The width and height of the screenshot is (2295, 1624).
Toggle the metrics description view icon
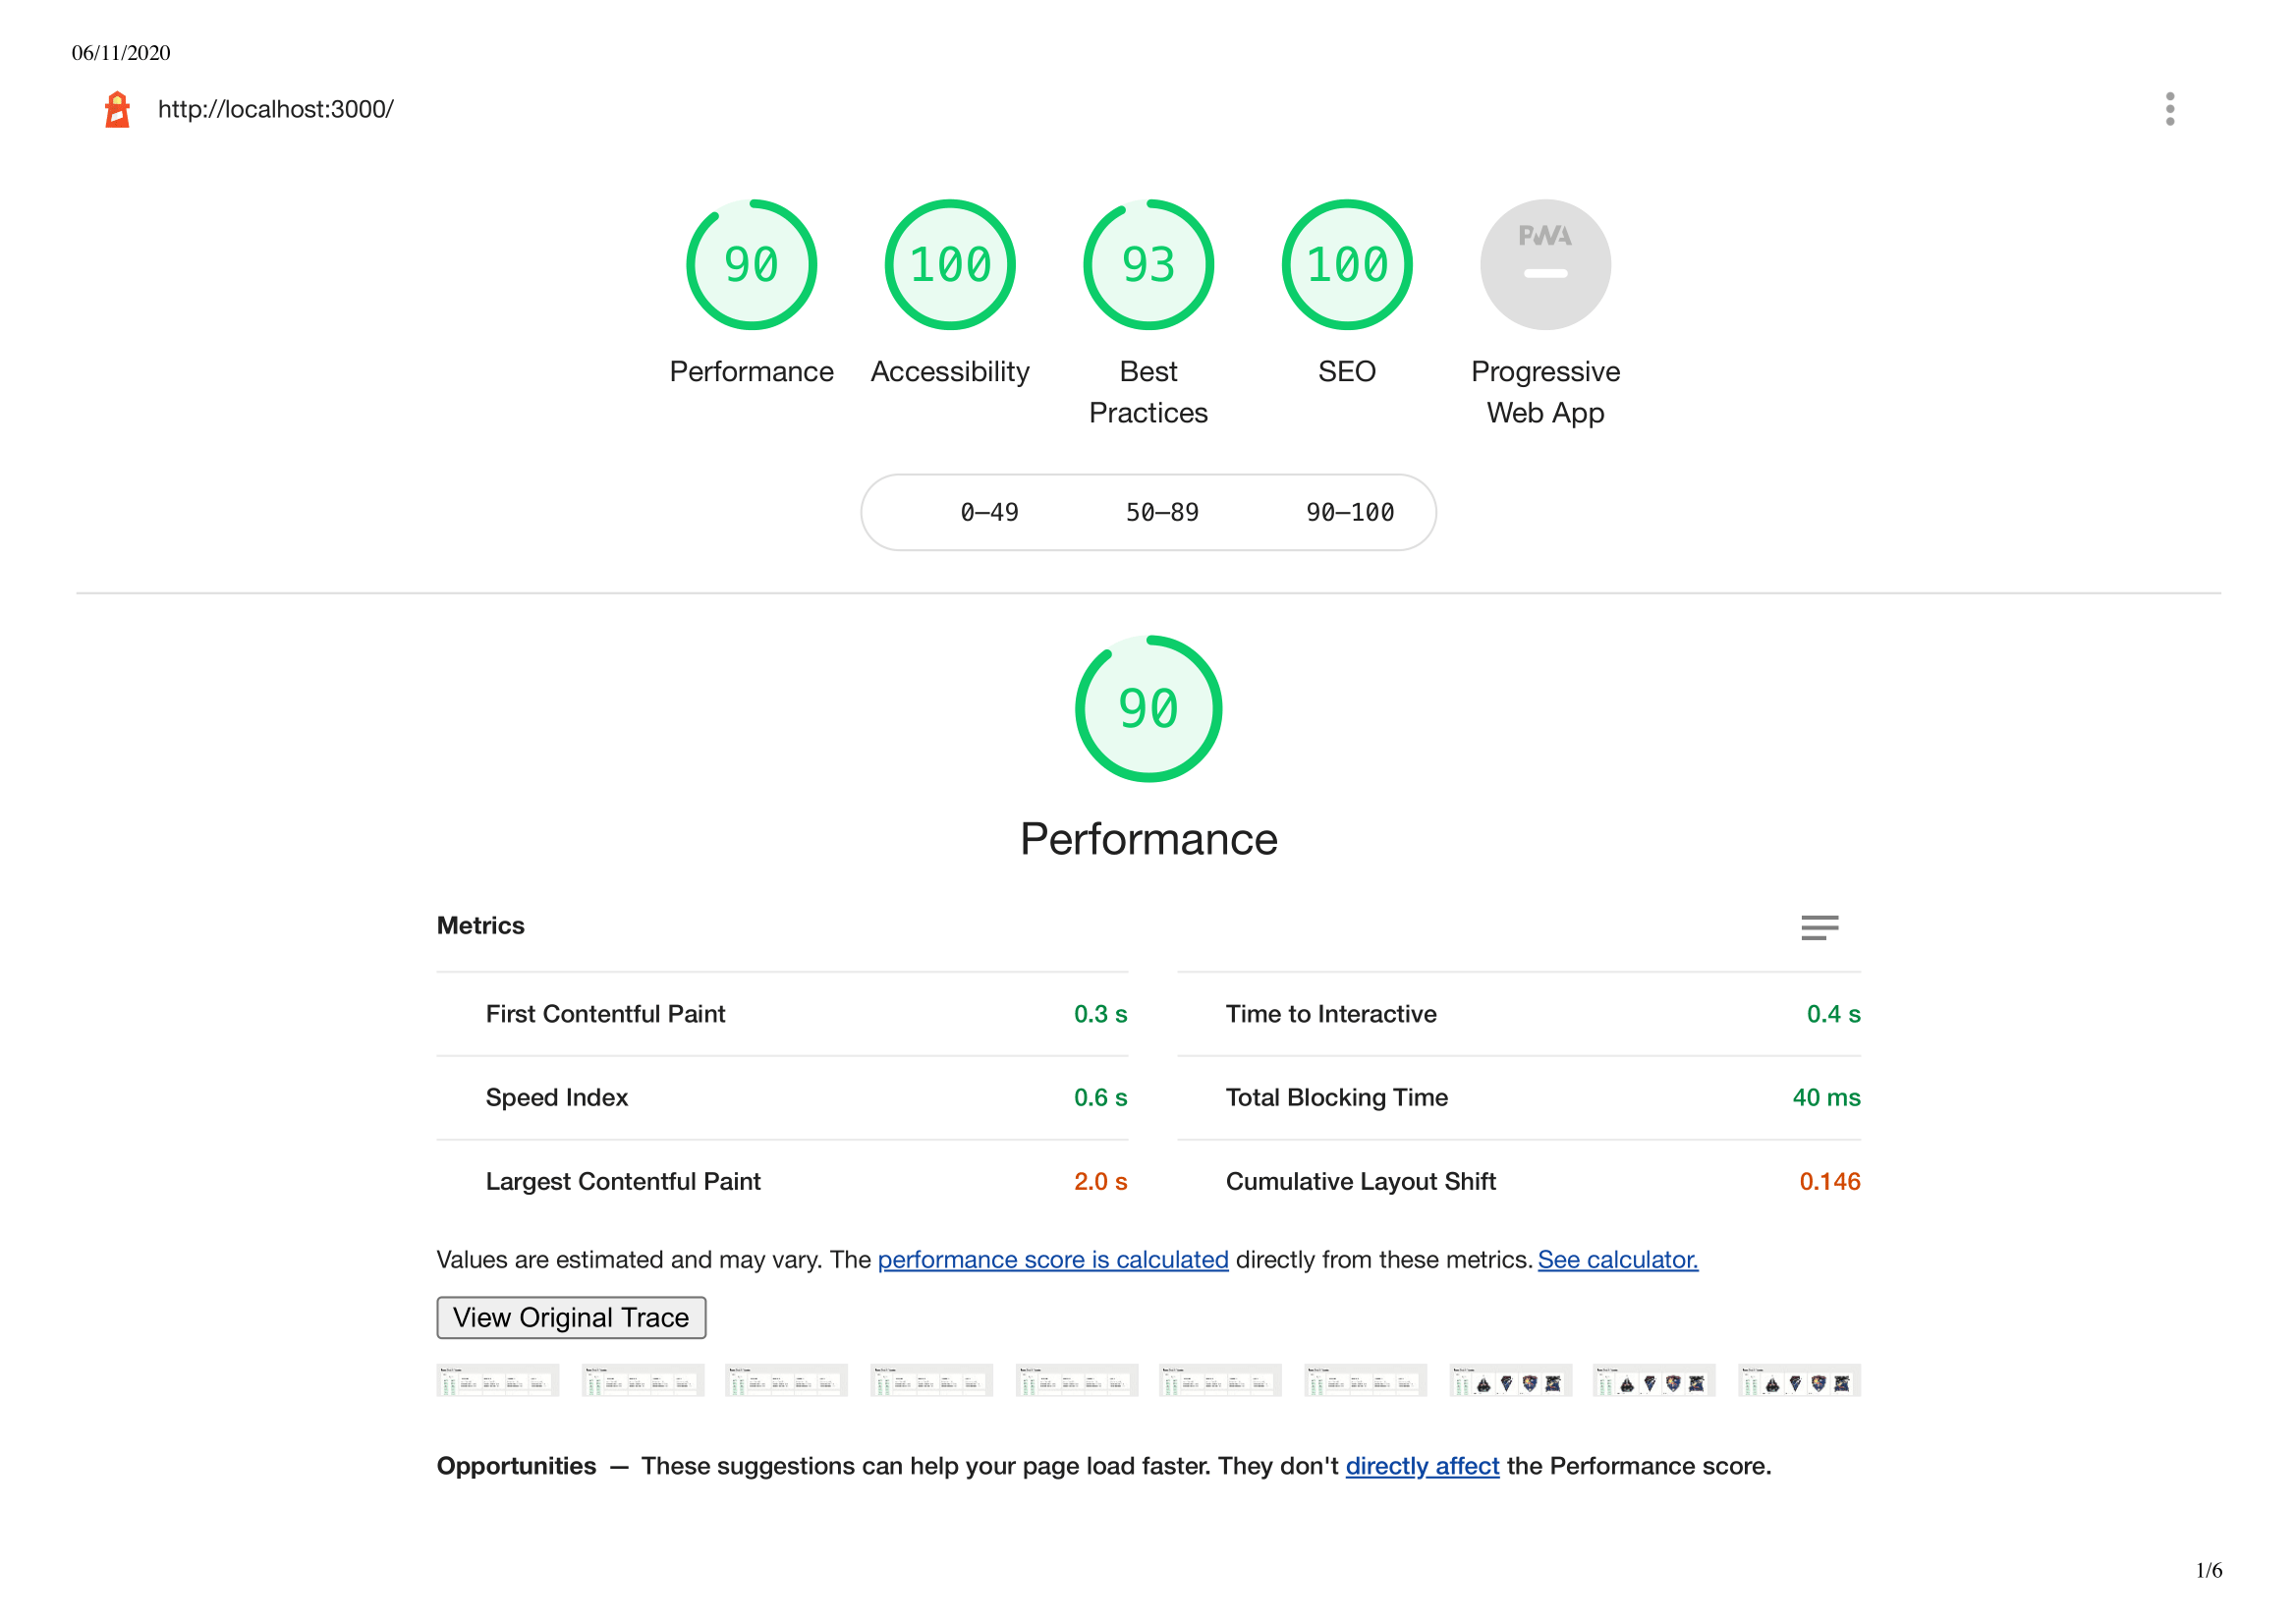pyautogui.click(x=1819, y=927)
